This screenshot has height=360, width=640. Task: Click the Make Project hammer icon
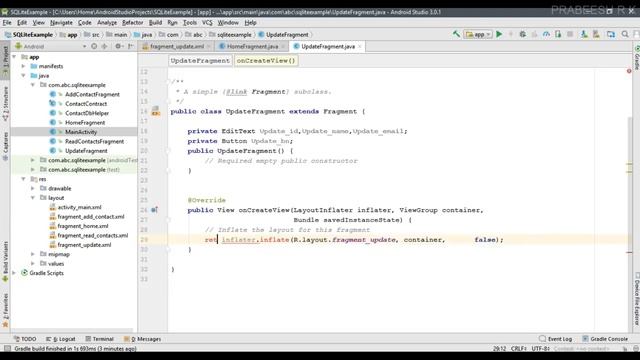(x=456, y=35)
